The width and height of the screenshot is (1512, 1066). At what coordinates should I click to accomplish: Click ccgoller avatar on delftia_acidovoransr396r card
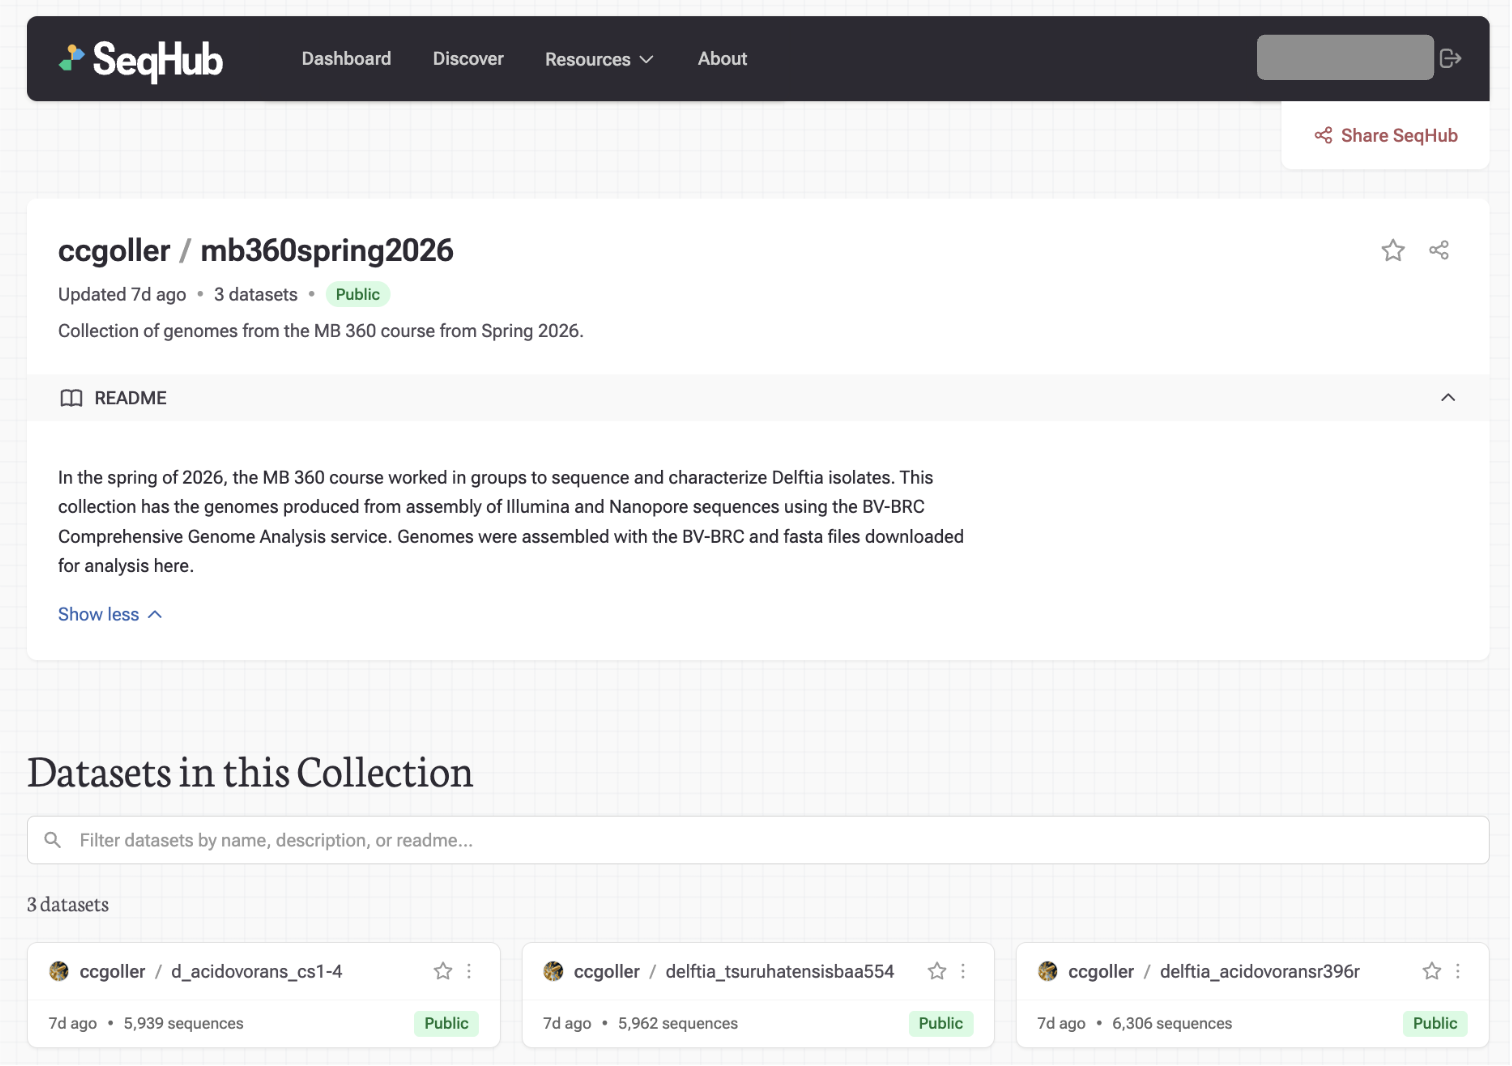point(1048,971)
